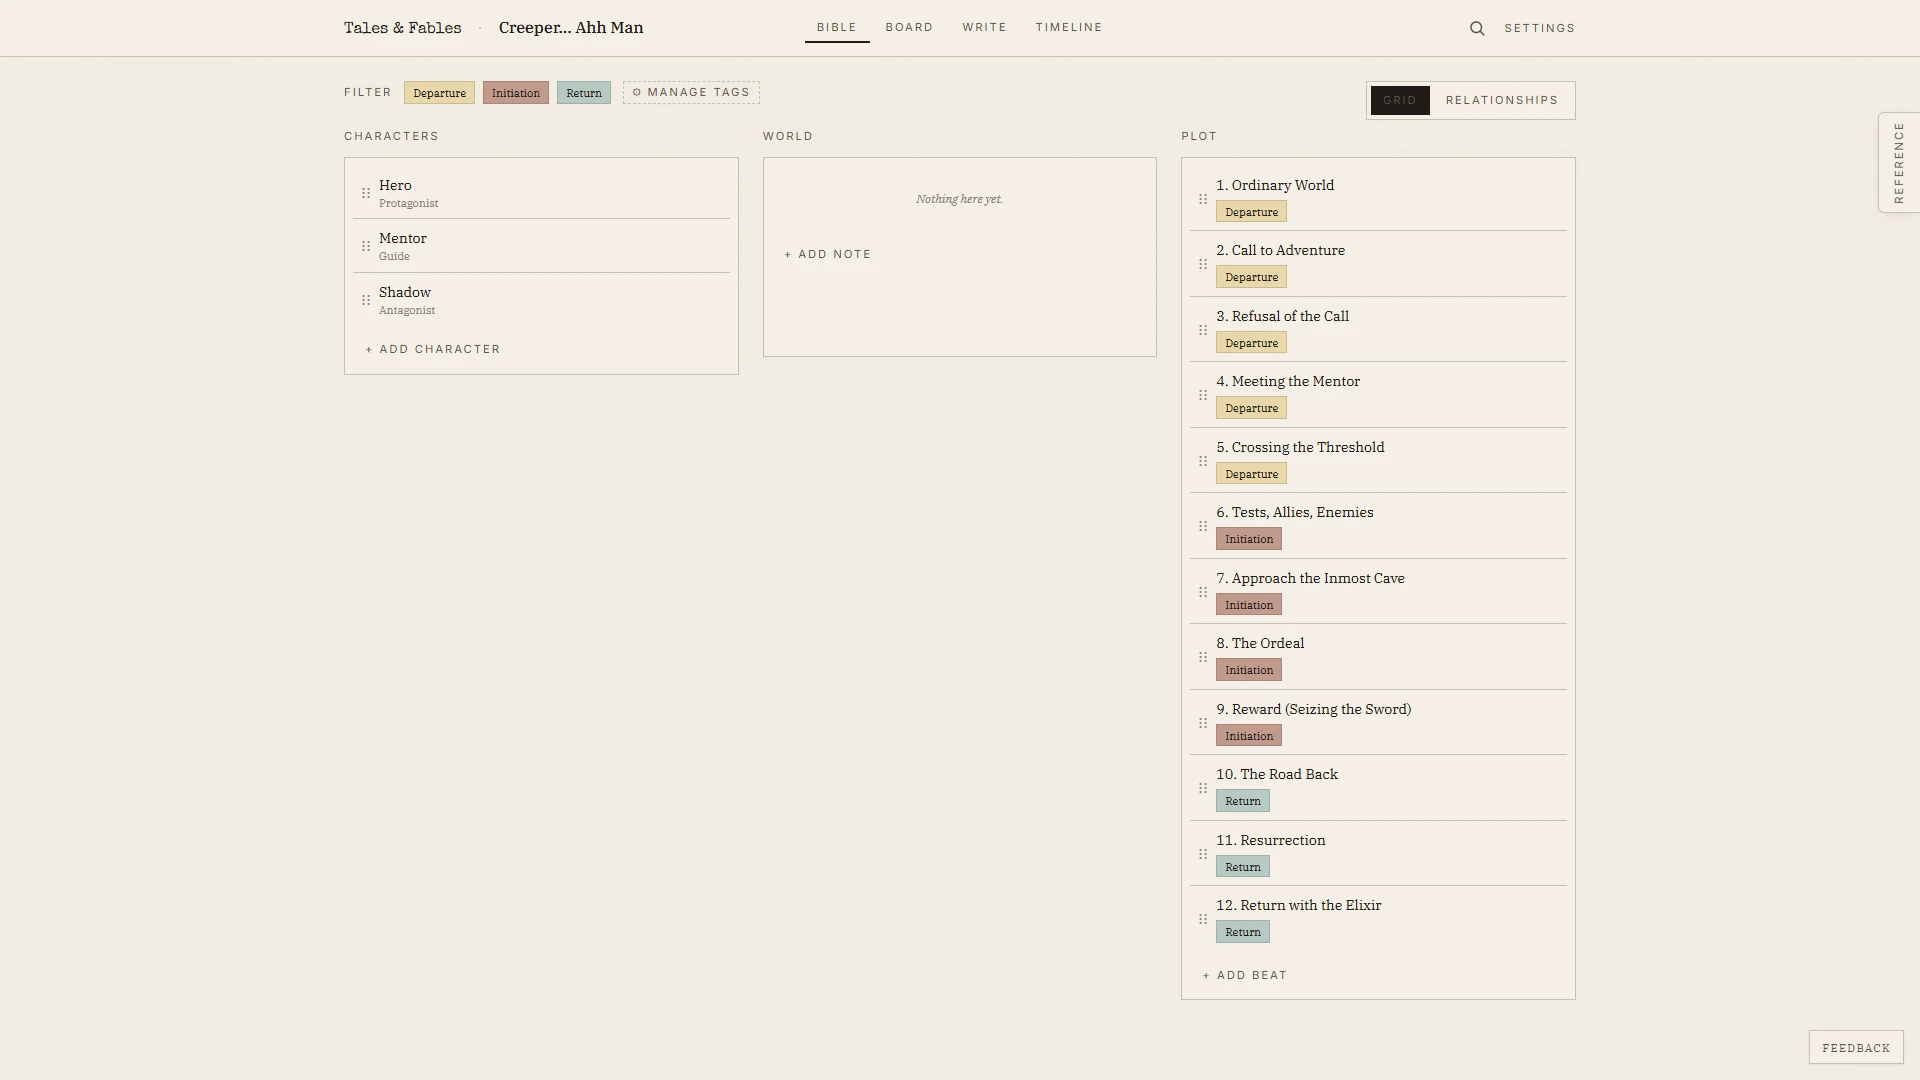Add a note to World

(828, 254)
